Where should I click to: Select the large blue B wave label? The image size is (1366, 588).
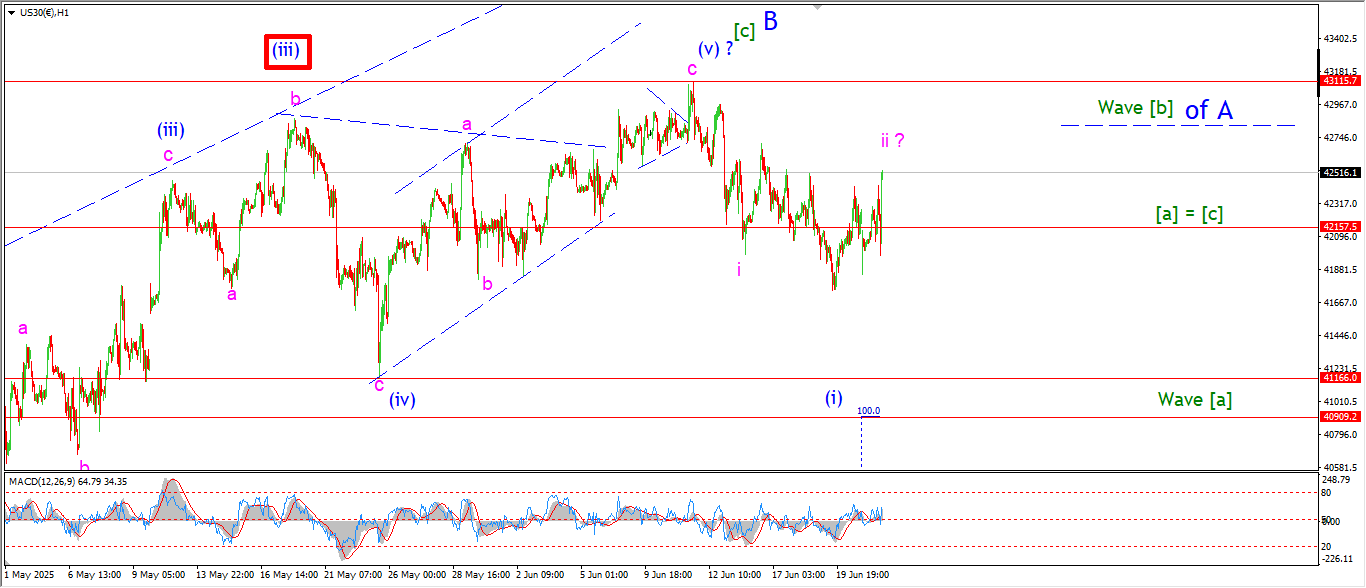click(x=770, y=22)
